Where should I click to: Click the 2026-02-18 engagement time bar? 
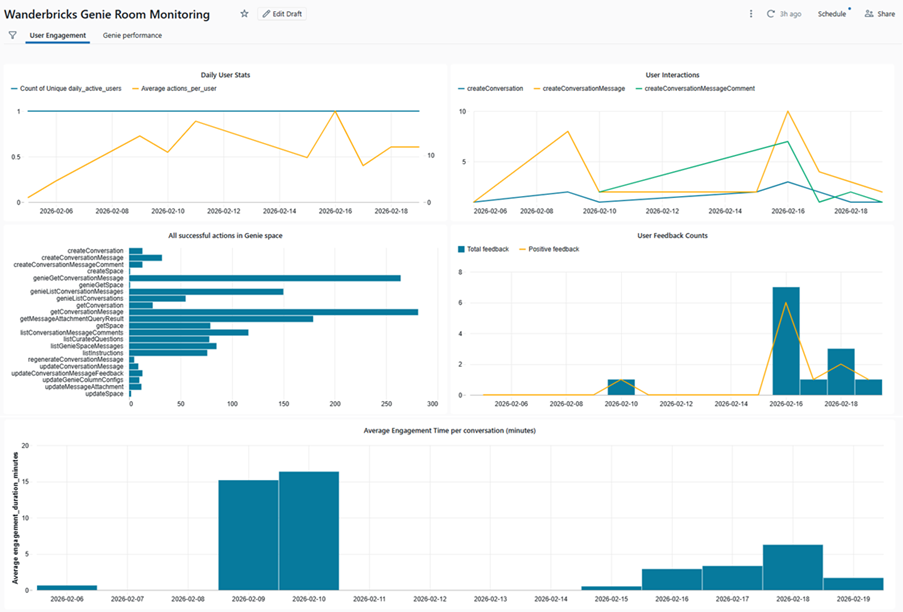tap(793, 568)
